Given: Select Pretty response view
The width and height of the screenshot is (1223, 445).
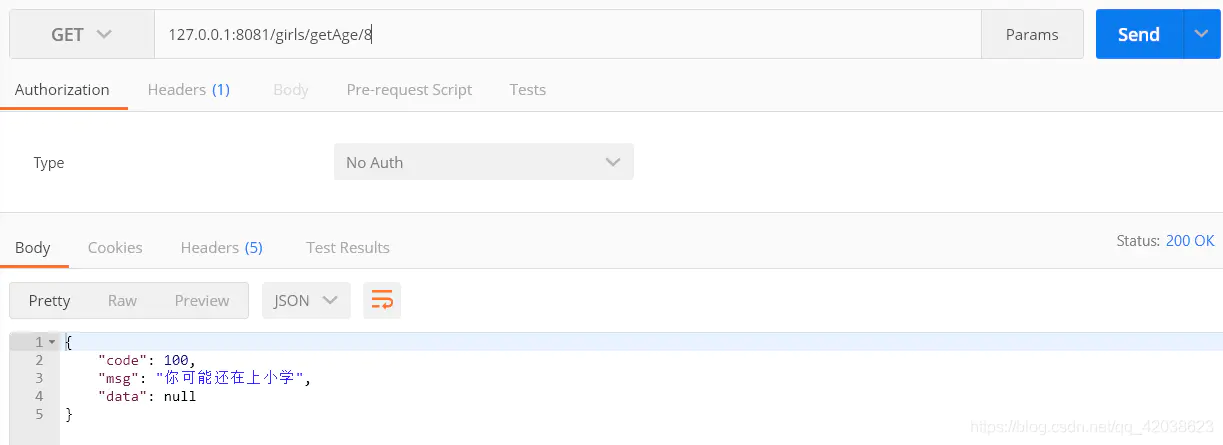Looking at the screenshot, I should 50,300.
